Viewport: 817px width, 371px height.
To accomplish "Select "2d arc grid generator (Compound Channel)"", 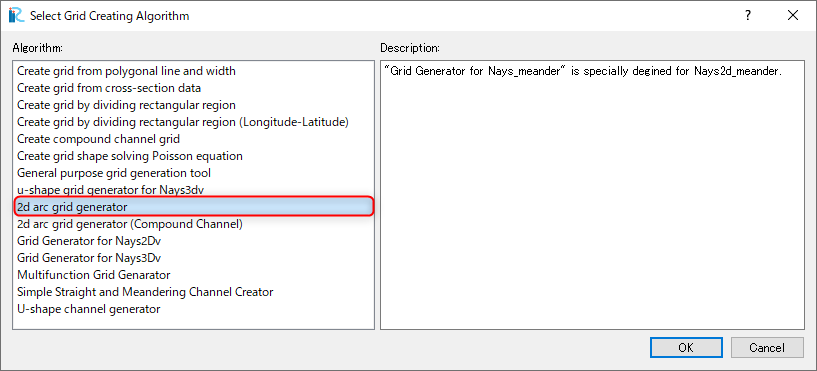I will (x=130, y=224).
